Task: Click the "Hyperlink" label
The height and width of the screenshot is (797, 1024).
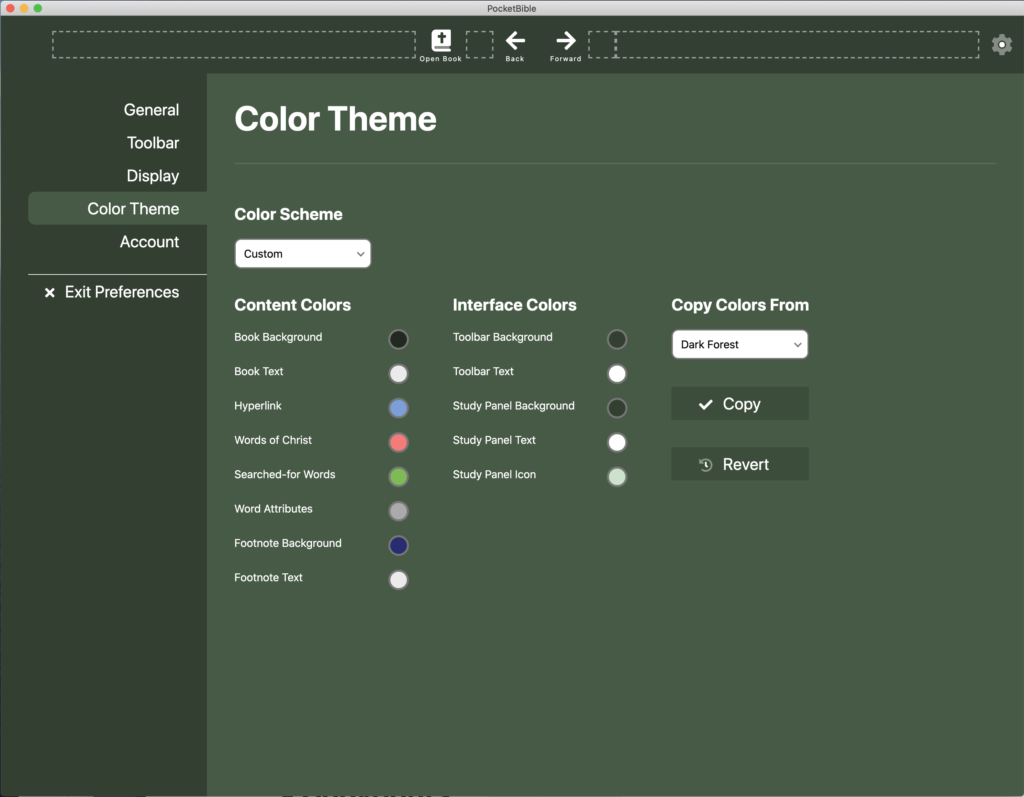Action: pos(258,406)
